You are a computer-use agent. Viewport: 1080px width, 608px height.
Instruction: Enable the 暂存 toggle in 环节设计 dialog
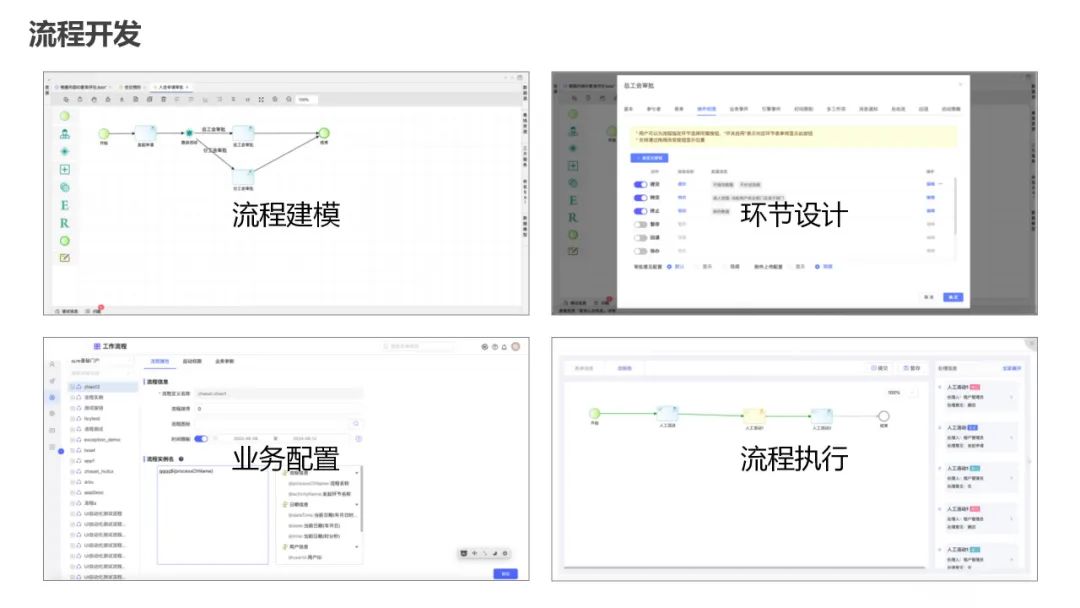pyautogui.click(x=641, y=224)
